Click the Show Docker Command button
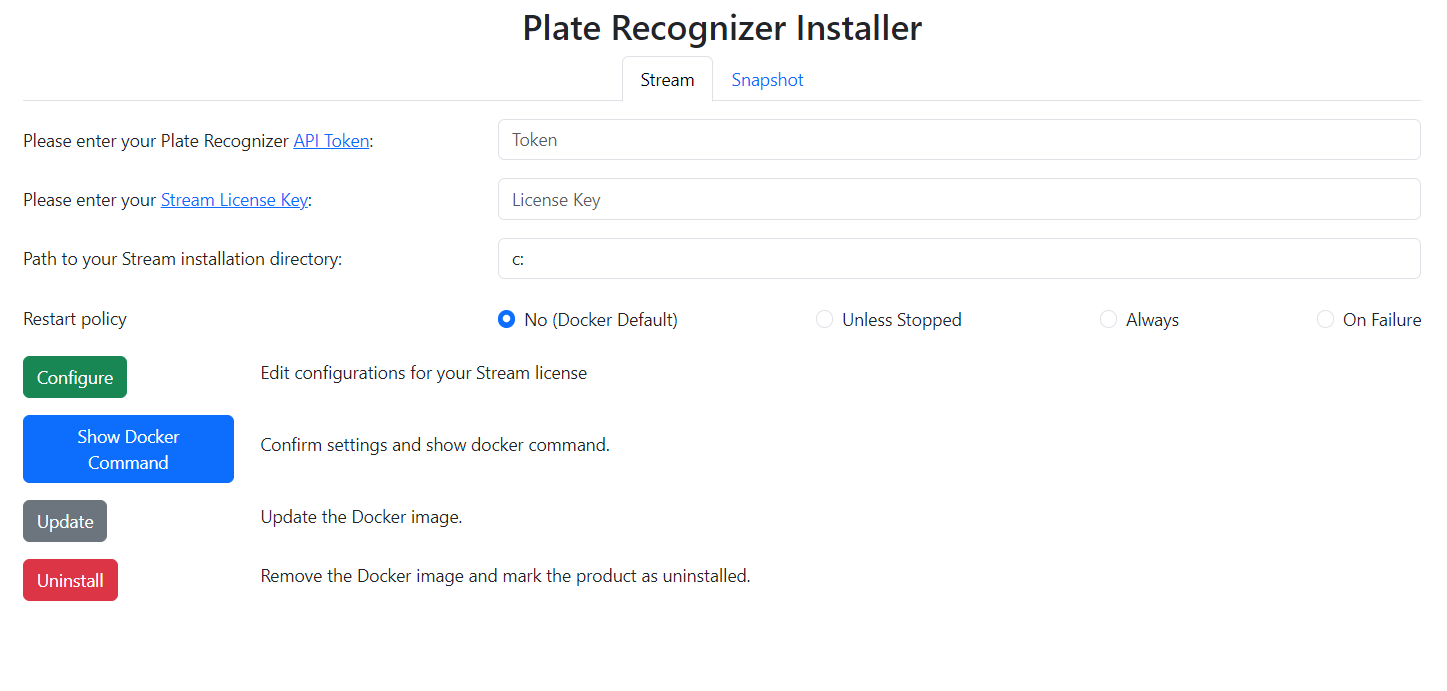Image resolution: width=1447 pixels, height=691 pixels. [x=128, y=449]
